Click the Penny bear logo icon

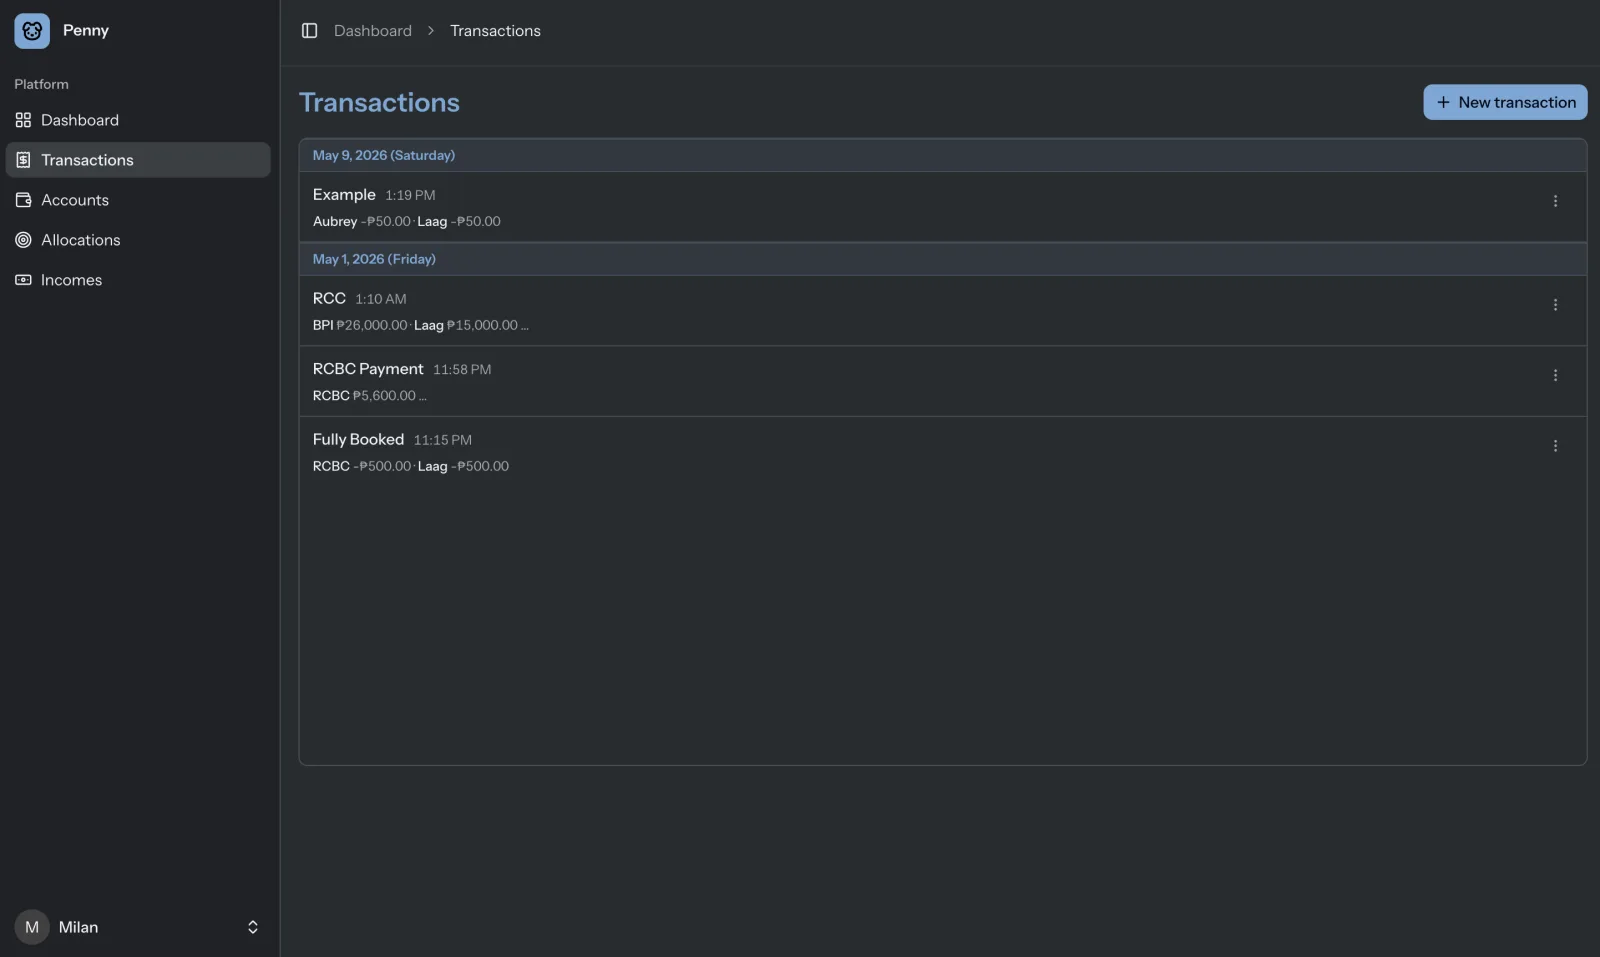click(32, 31)
